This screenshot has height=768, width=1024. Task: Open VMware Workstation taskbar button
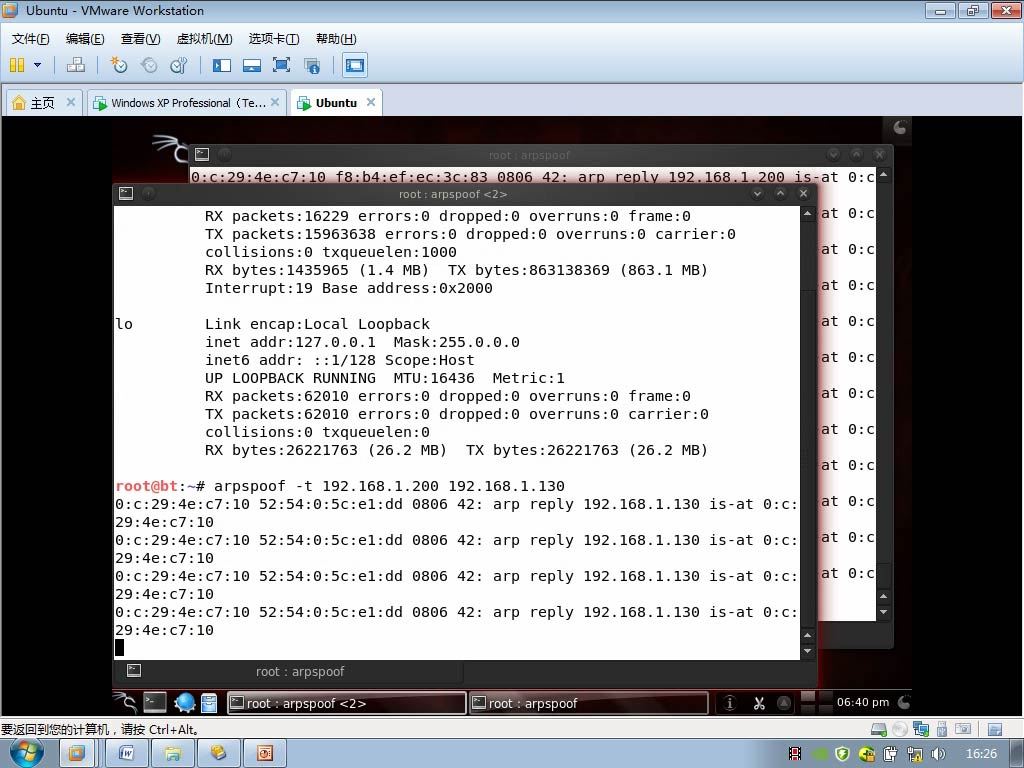[76, 754]
